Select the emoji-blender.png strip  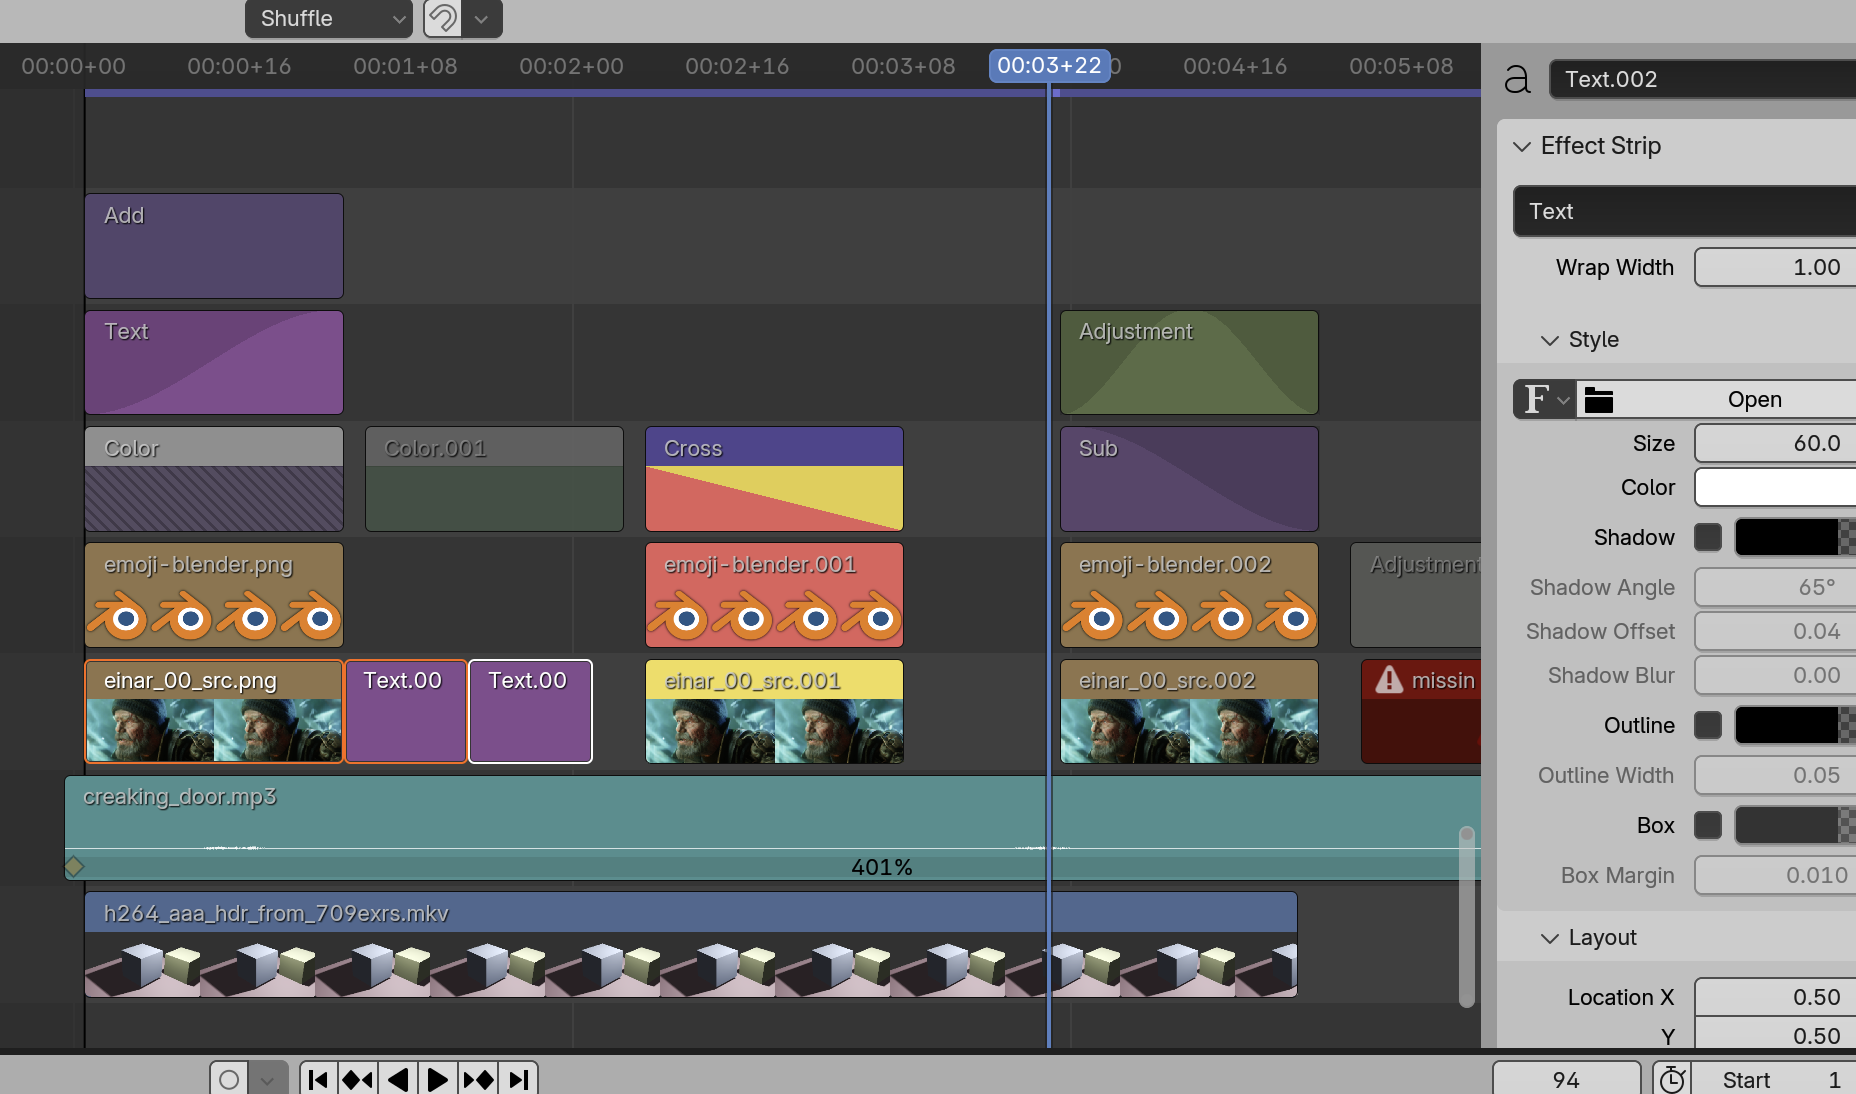coord(214,595)
